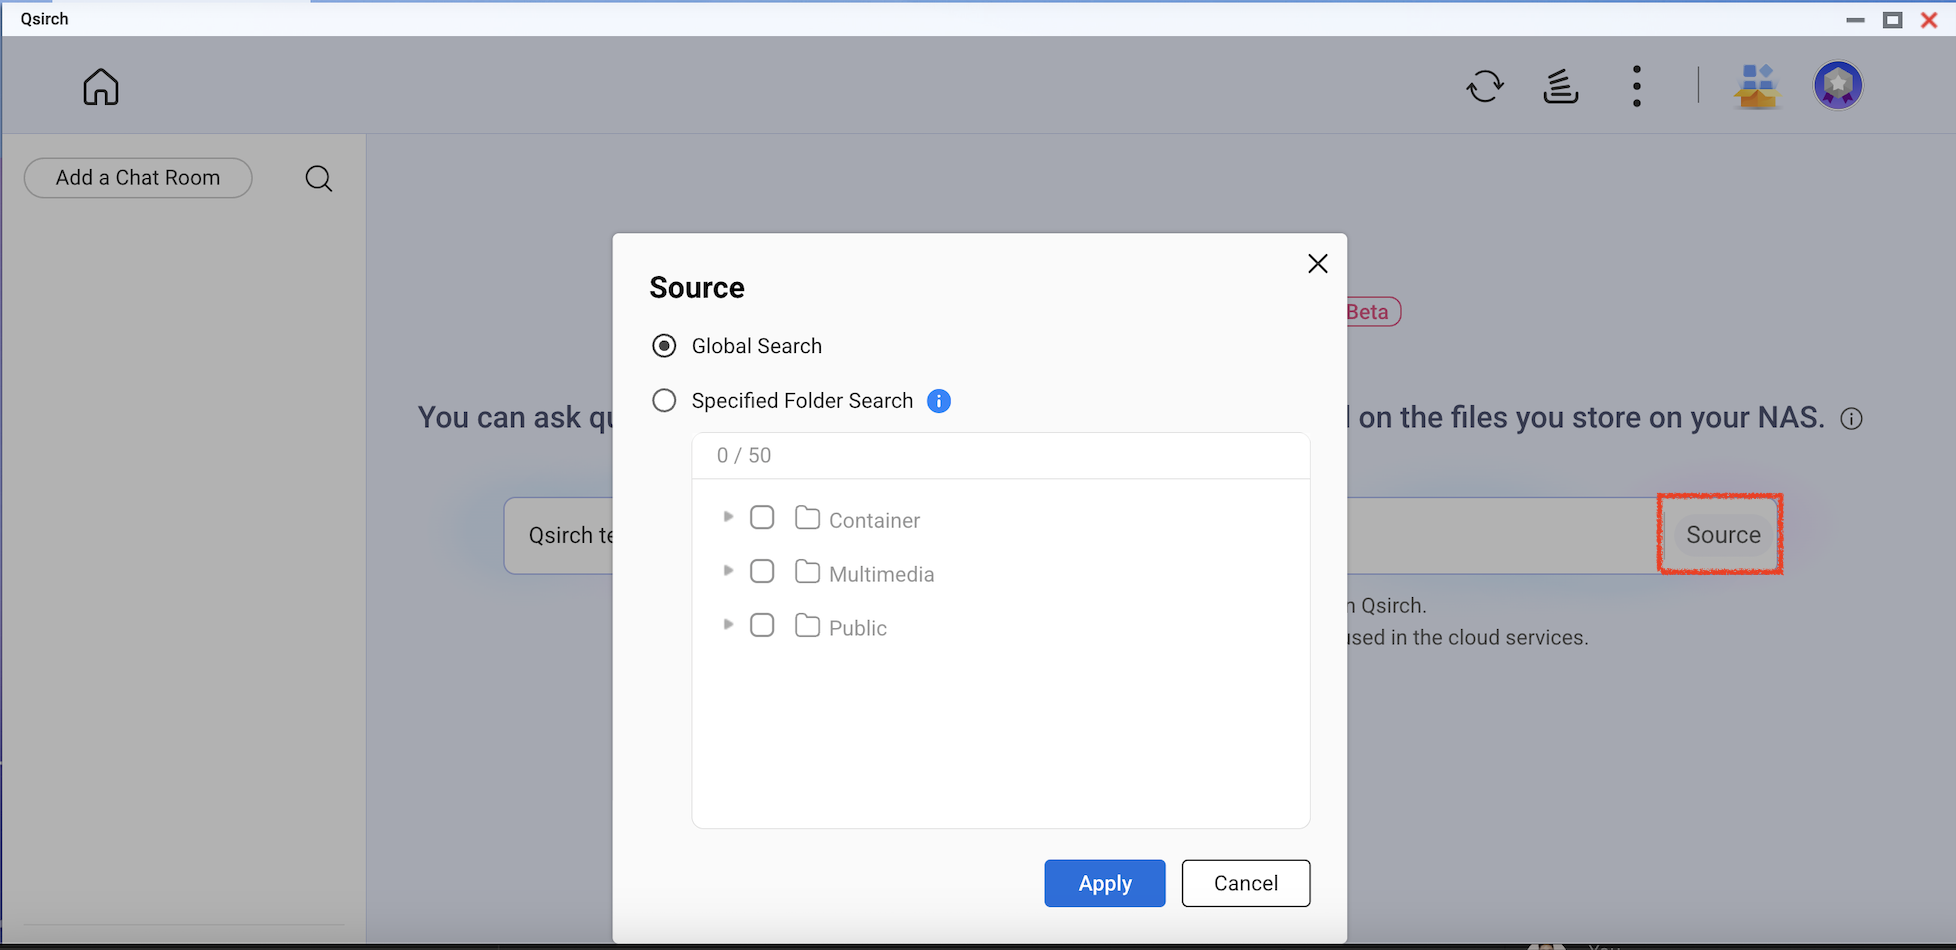This screenshot has height=950, width=1956.
Task: Select the Global Search radio option
Action: 664,346
